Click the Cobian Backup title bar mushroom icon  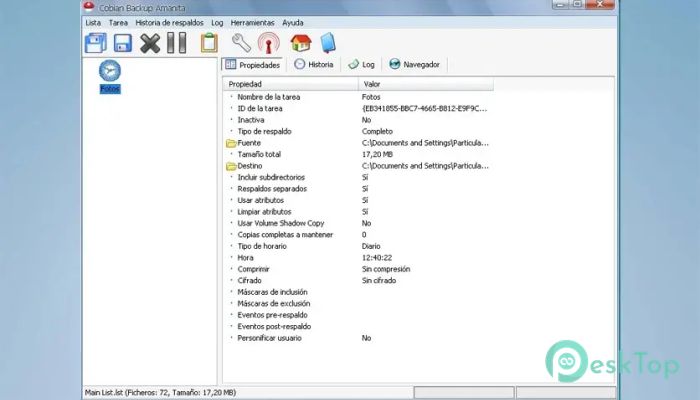[89, 6]
